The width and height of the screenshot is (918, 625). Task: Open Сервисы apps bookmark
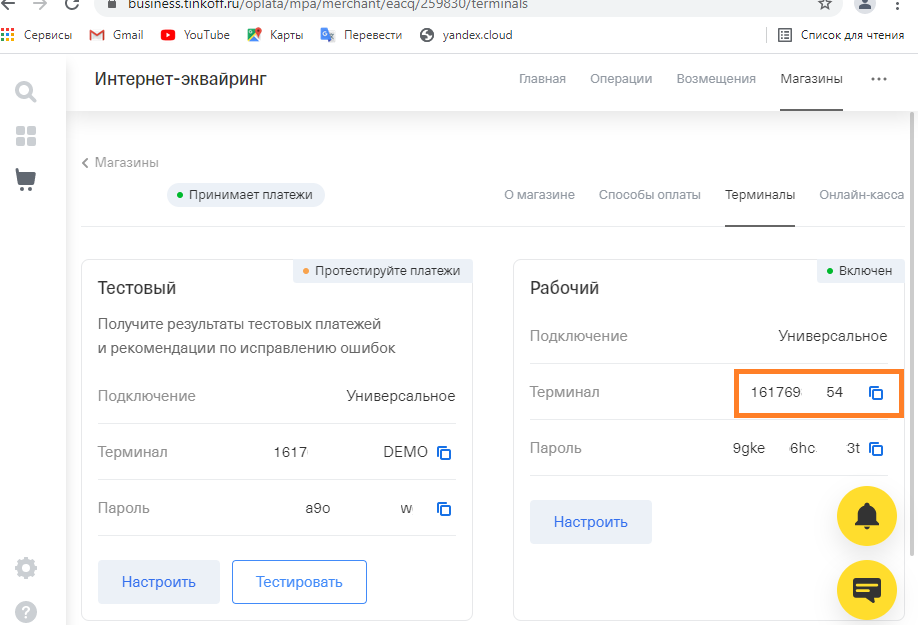[37, 35]
